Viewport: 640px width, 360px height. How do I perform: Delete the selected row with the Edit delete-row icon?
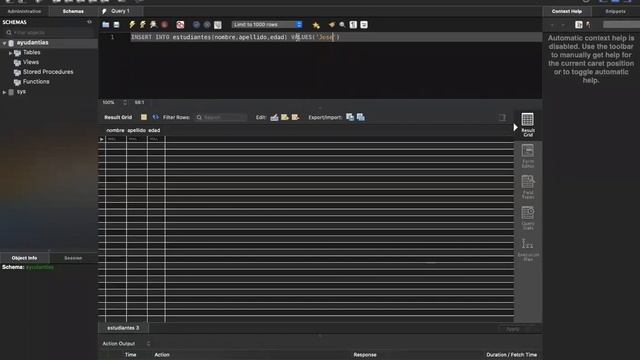point(295,117)
